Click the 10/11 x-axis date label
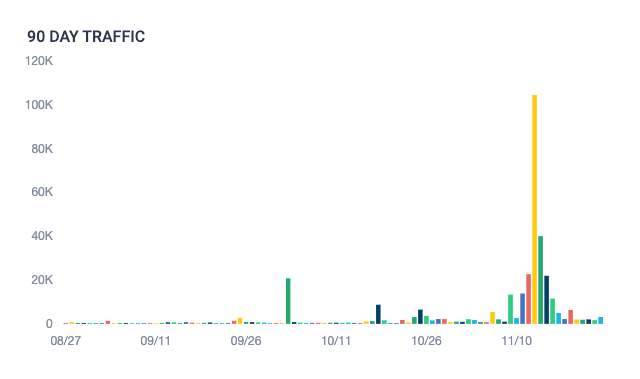Viewport: 640px width, 379px height. point(336,341)
